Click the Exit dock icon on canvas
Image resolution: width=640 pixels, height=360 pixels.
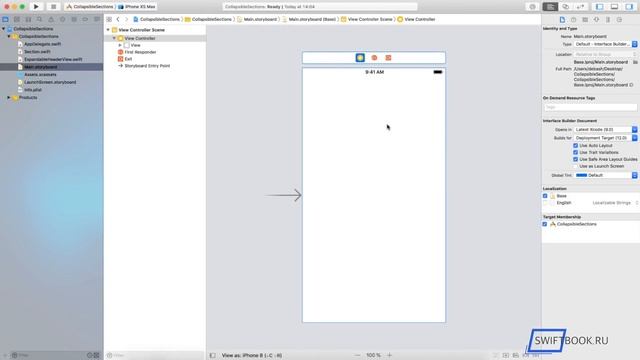[x=388, y=58]
